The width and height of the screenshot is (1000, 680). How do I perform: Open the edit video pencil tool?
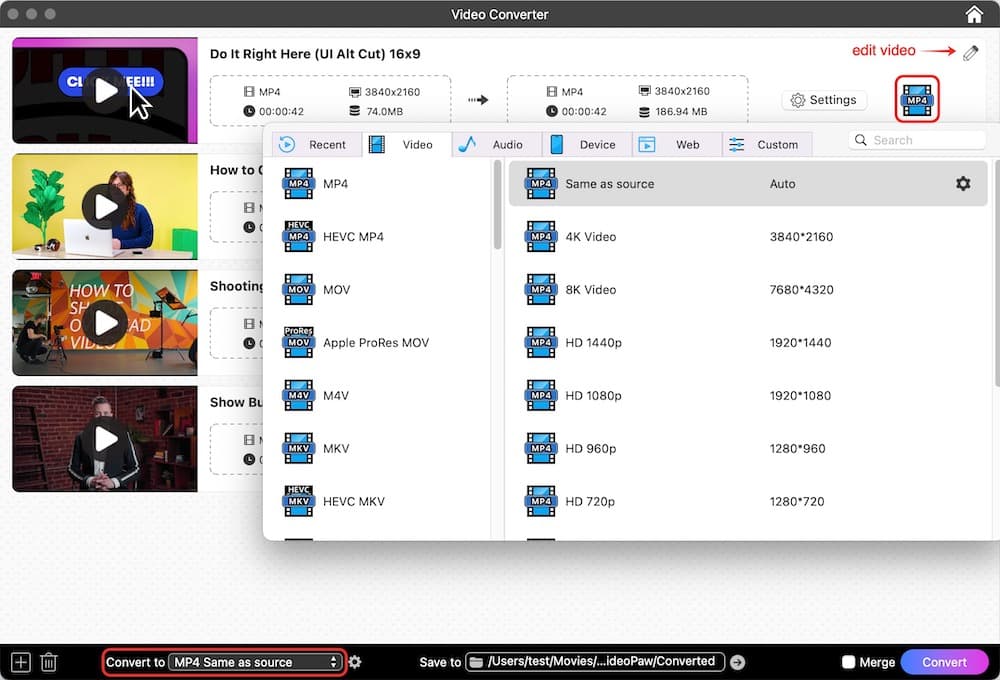(969, 52)
